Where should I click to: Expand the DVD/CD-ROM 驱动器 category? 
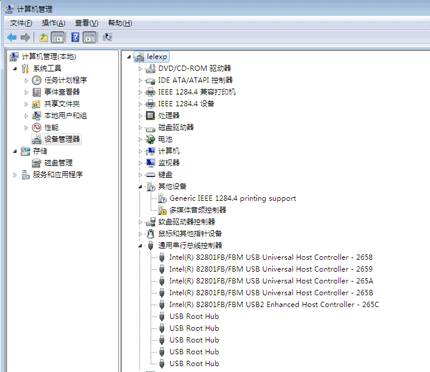click(x=140, y=69)
